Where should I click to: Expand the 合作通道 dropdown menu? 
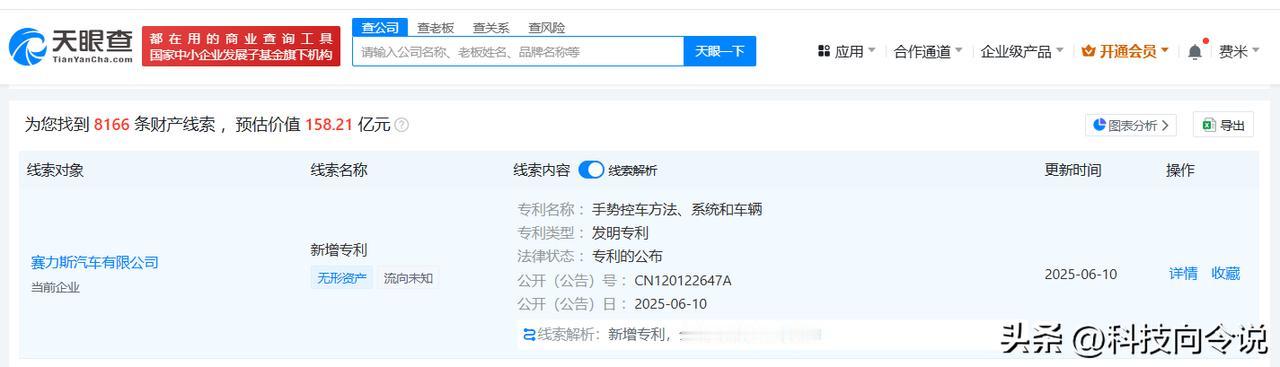coord(928,51)
